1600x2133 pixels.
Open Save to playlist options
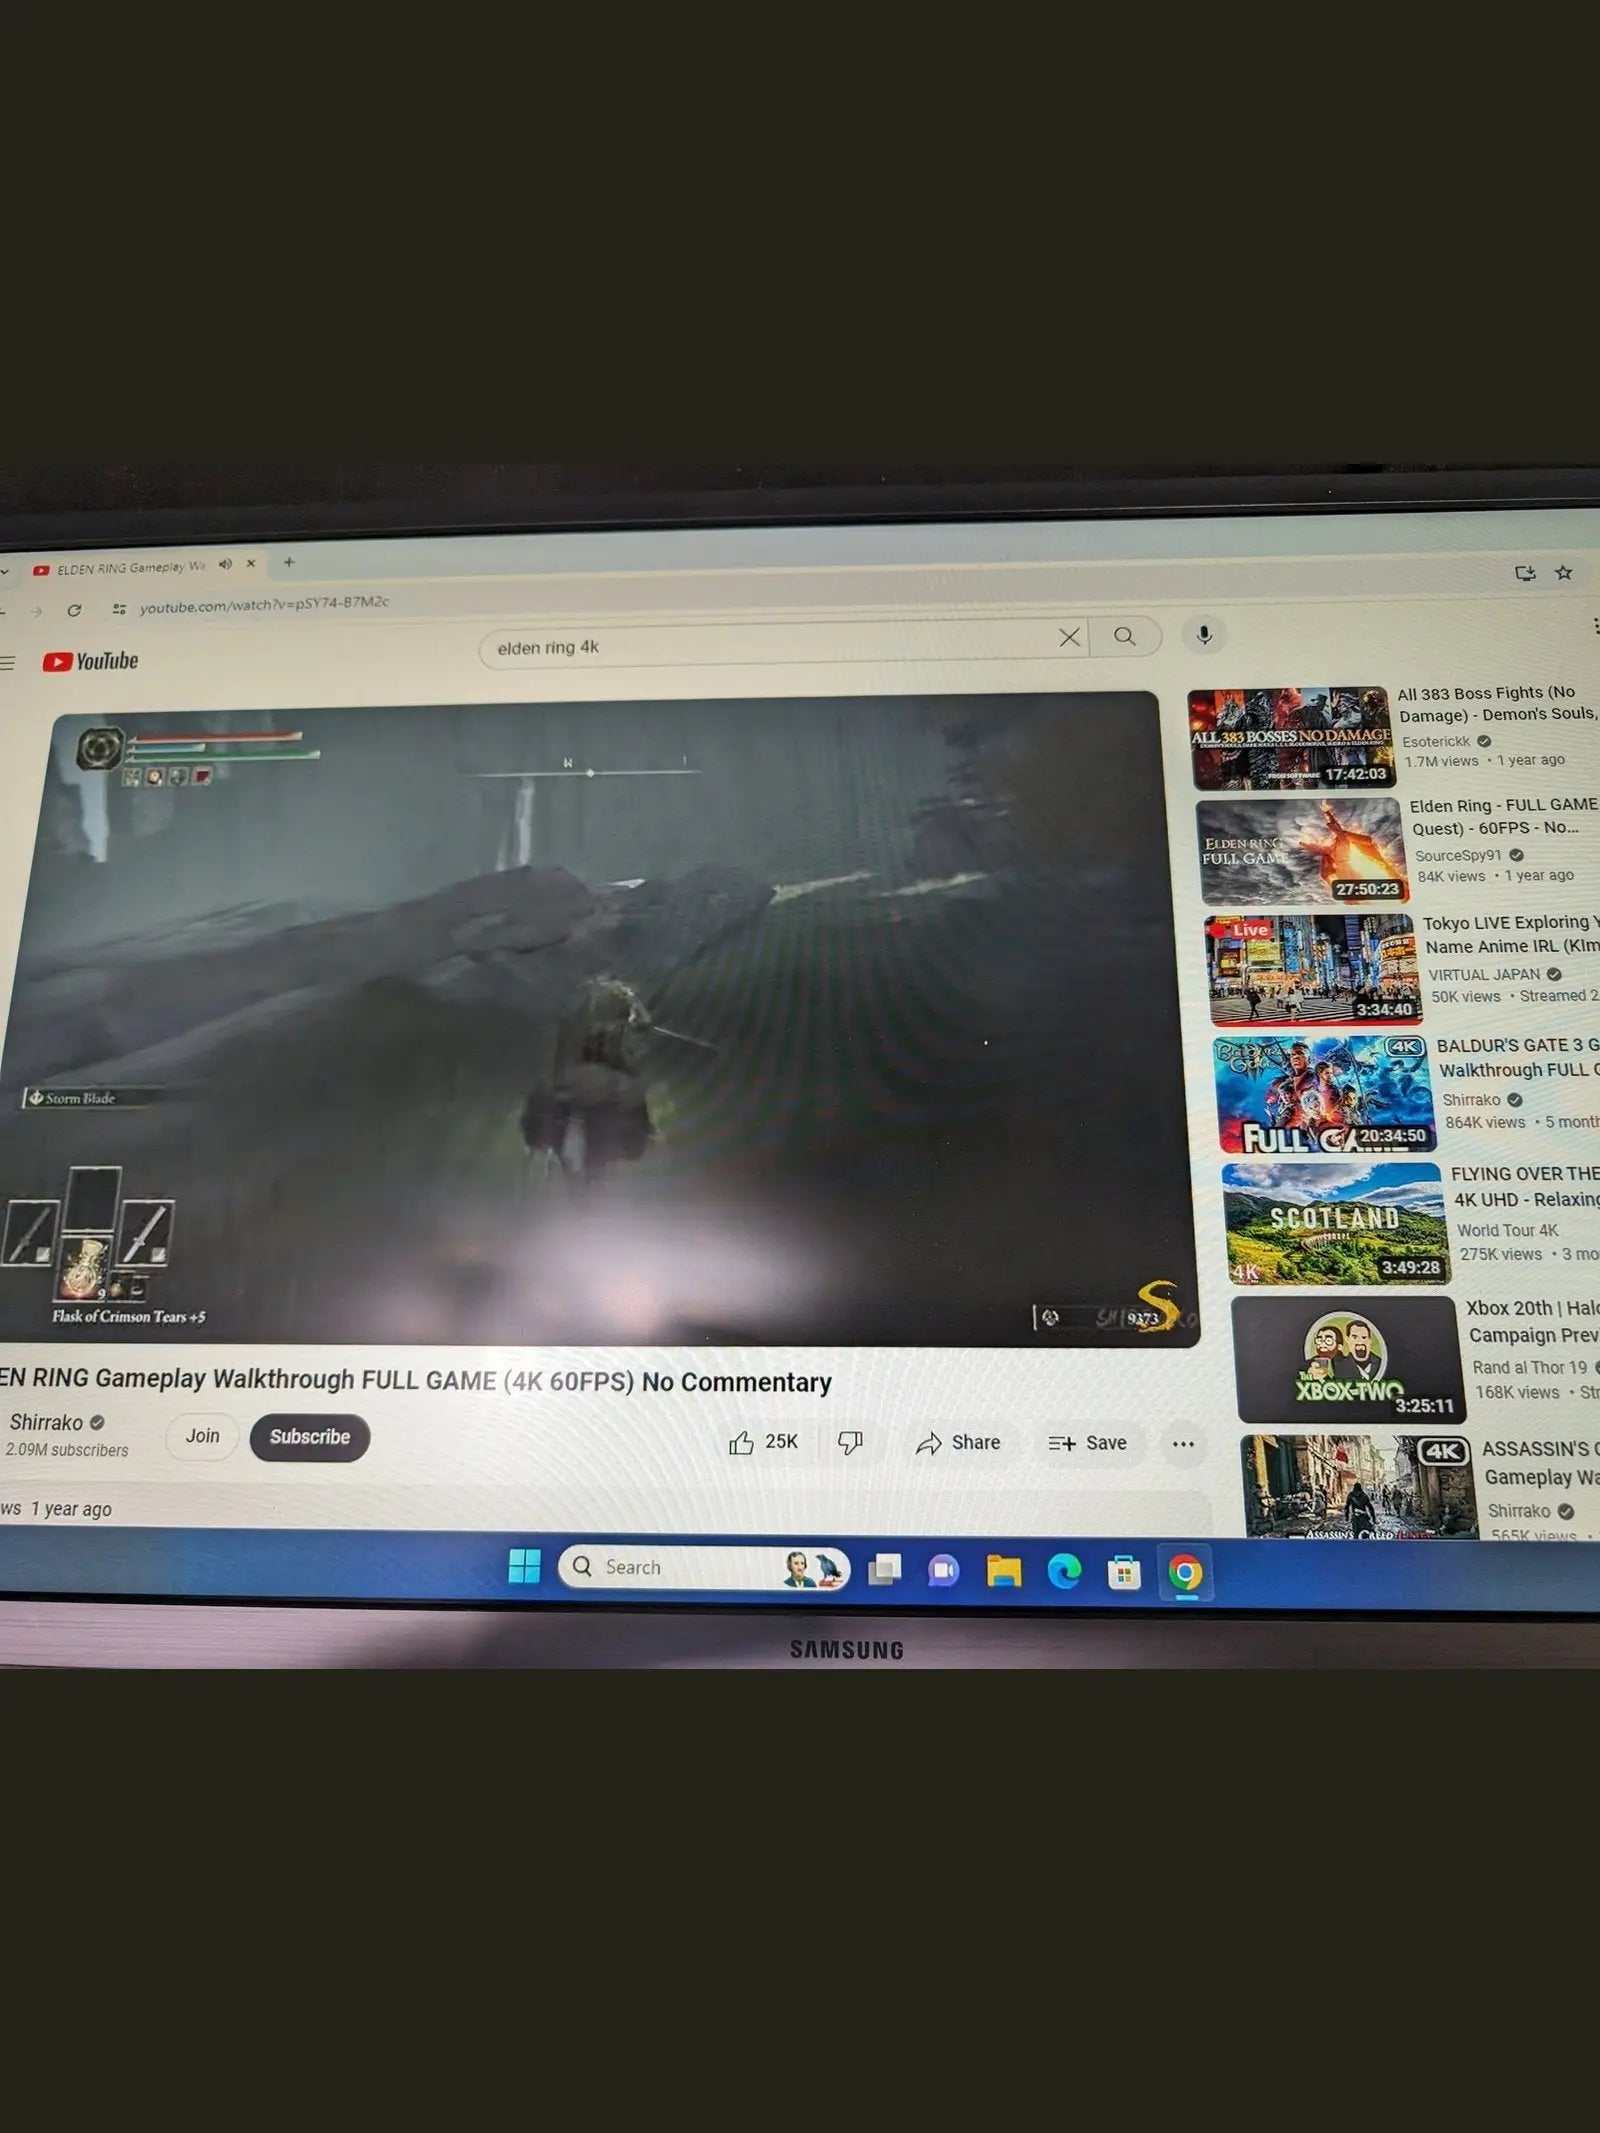coord(1087,1443)
